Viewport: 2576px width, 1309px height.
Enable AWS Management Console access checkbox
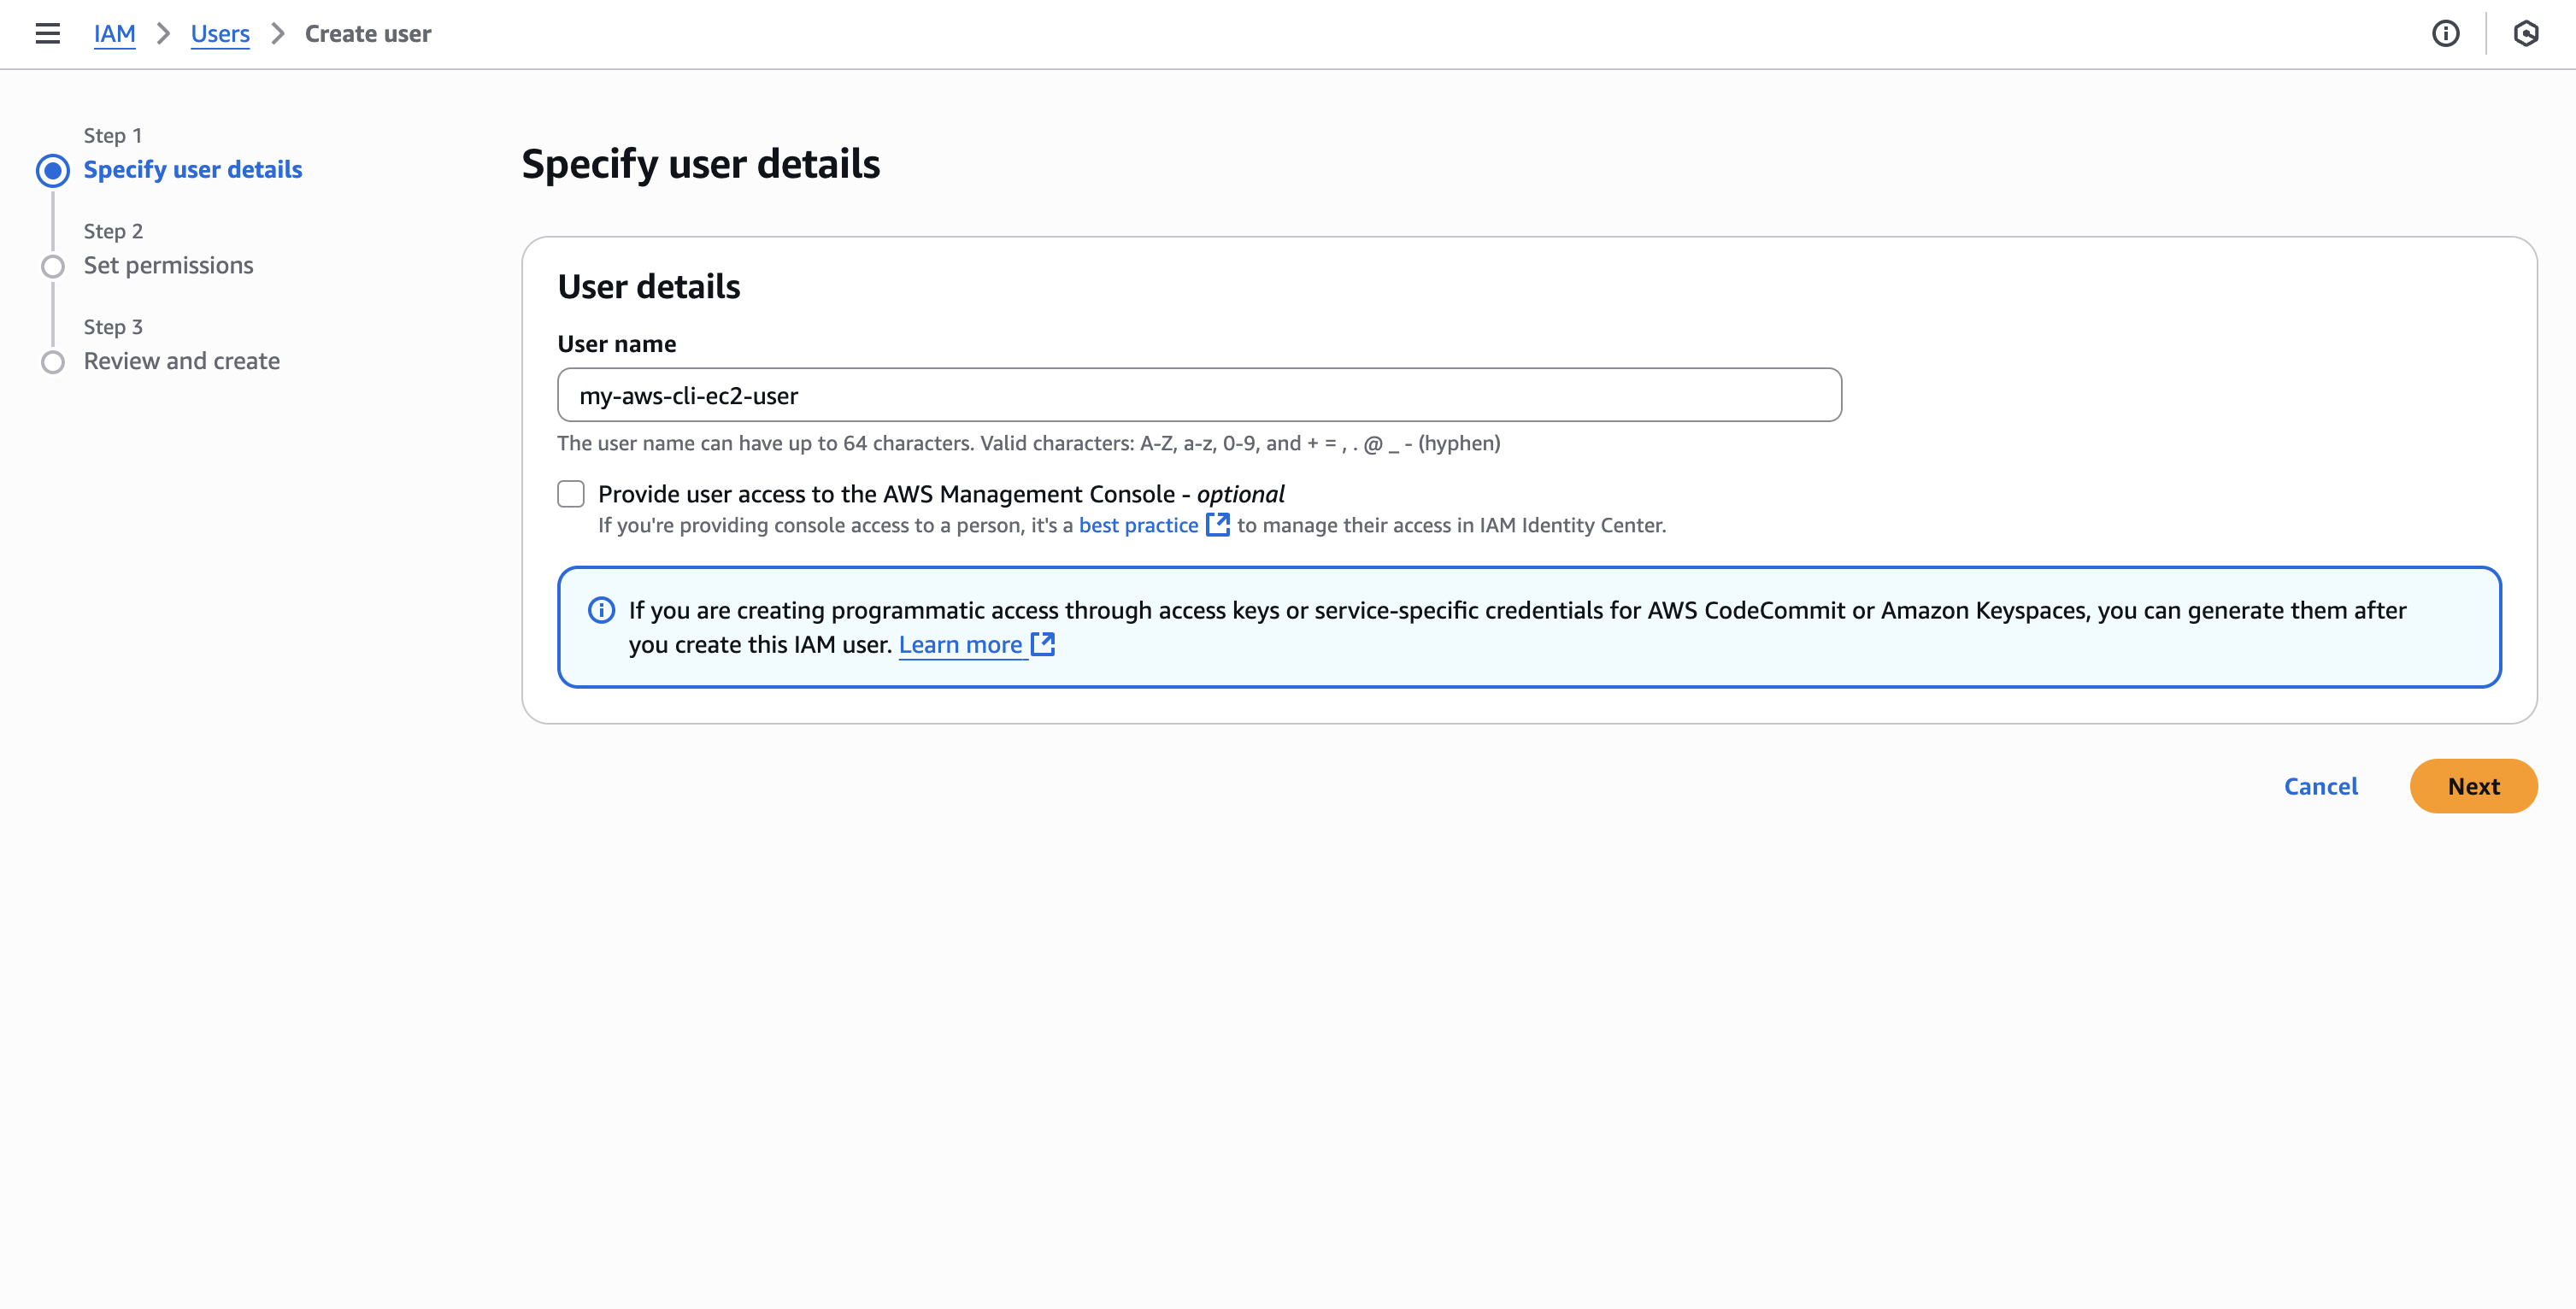[x=571, y=494]
